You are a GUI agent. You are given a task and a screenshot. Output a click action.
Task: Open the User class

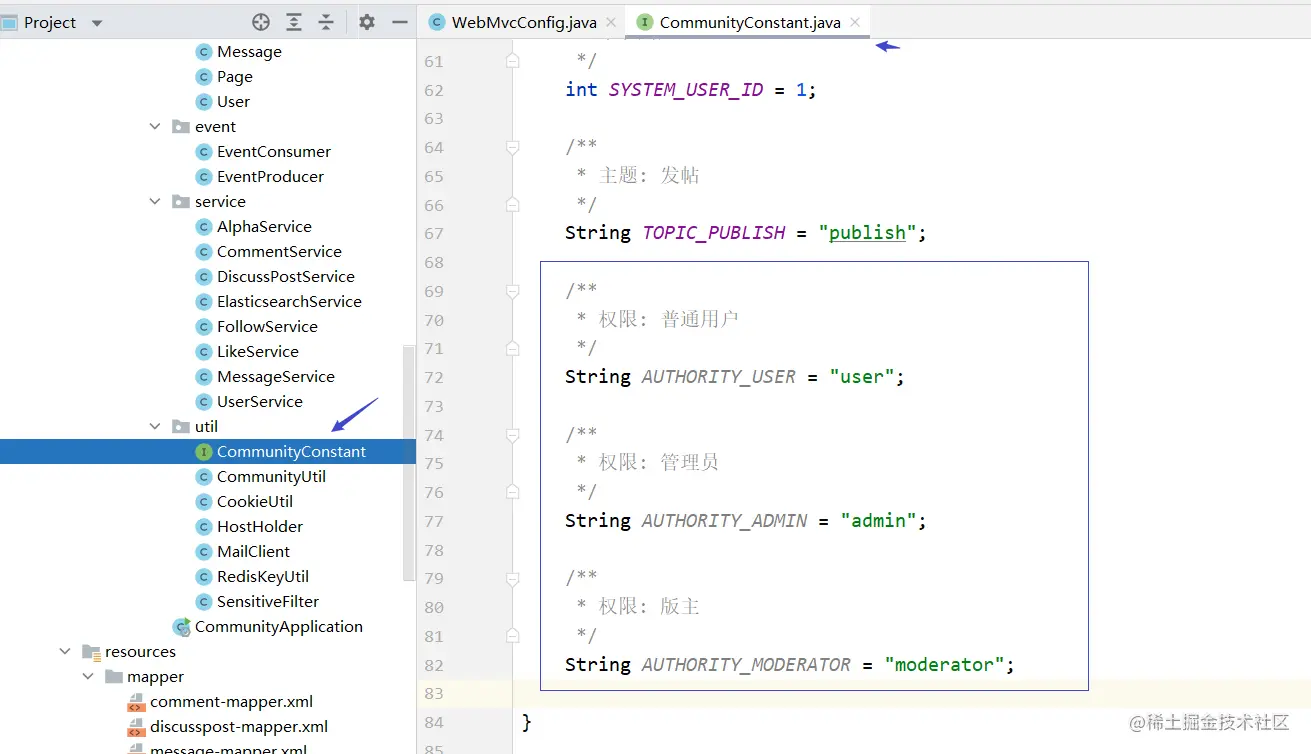[x=233, y=102]
